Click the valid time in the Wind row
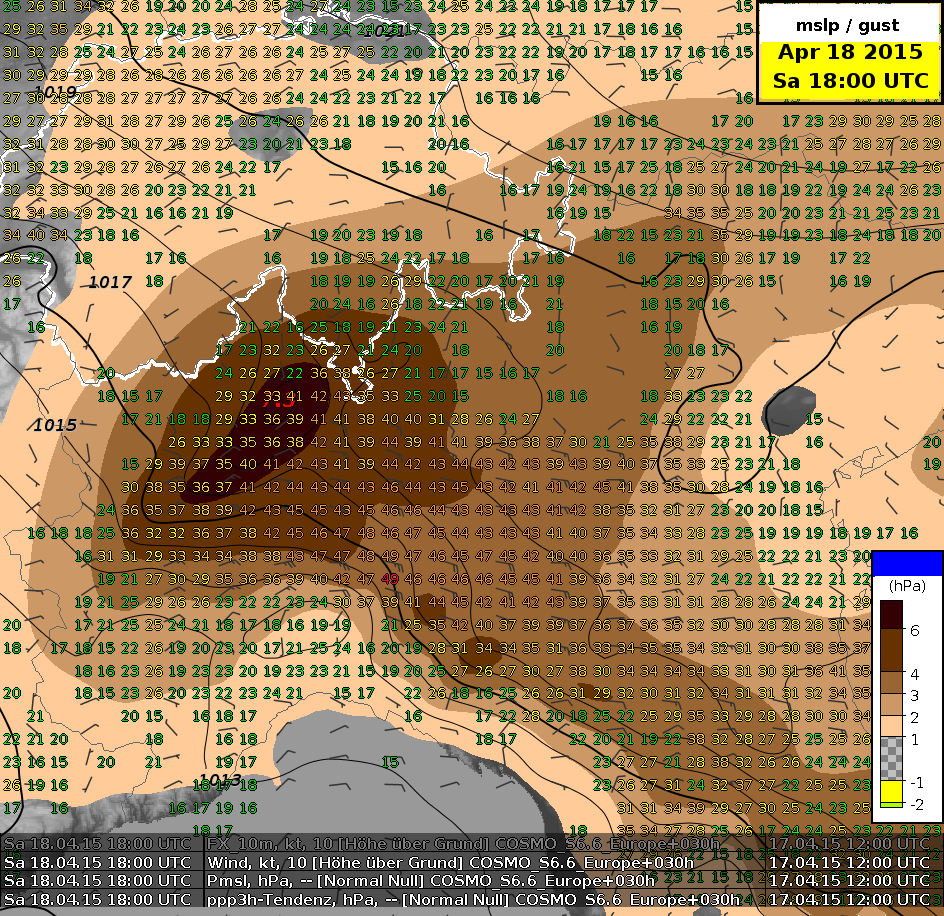 [98, 862]
